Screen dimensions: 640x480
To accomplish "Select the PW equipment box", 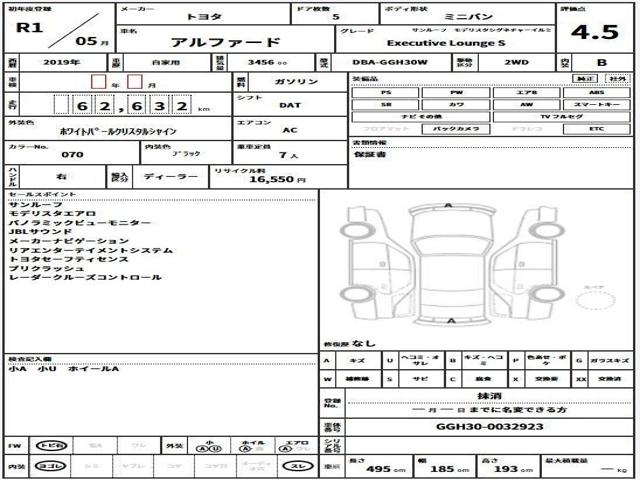I will tap(456, 93).
